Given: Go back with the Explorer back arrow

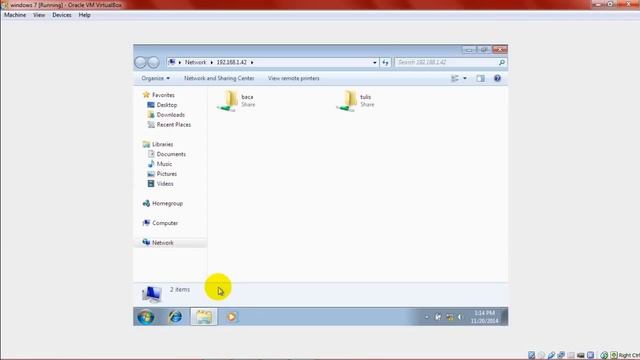Looking at the screenshot, I should click(x=140, y=62).
